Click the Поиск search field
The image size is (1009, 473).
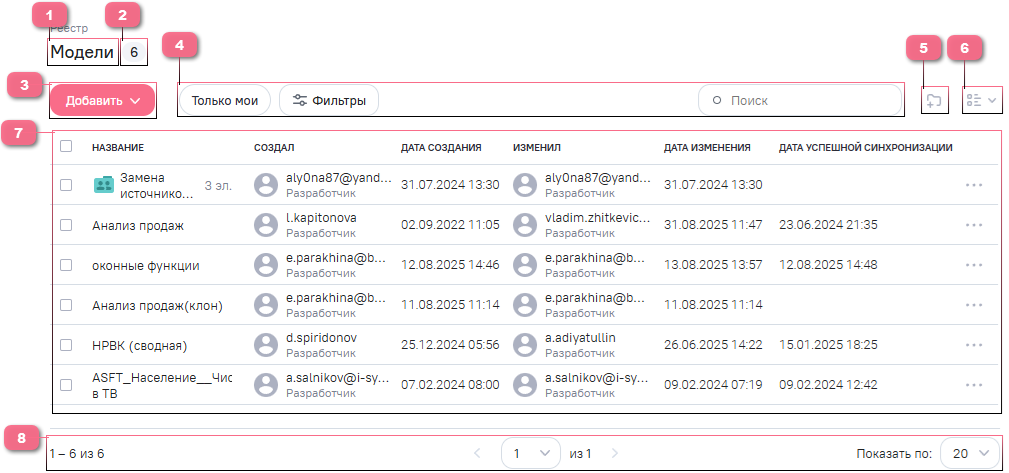point(800,100)
